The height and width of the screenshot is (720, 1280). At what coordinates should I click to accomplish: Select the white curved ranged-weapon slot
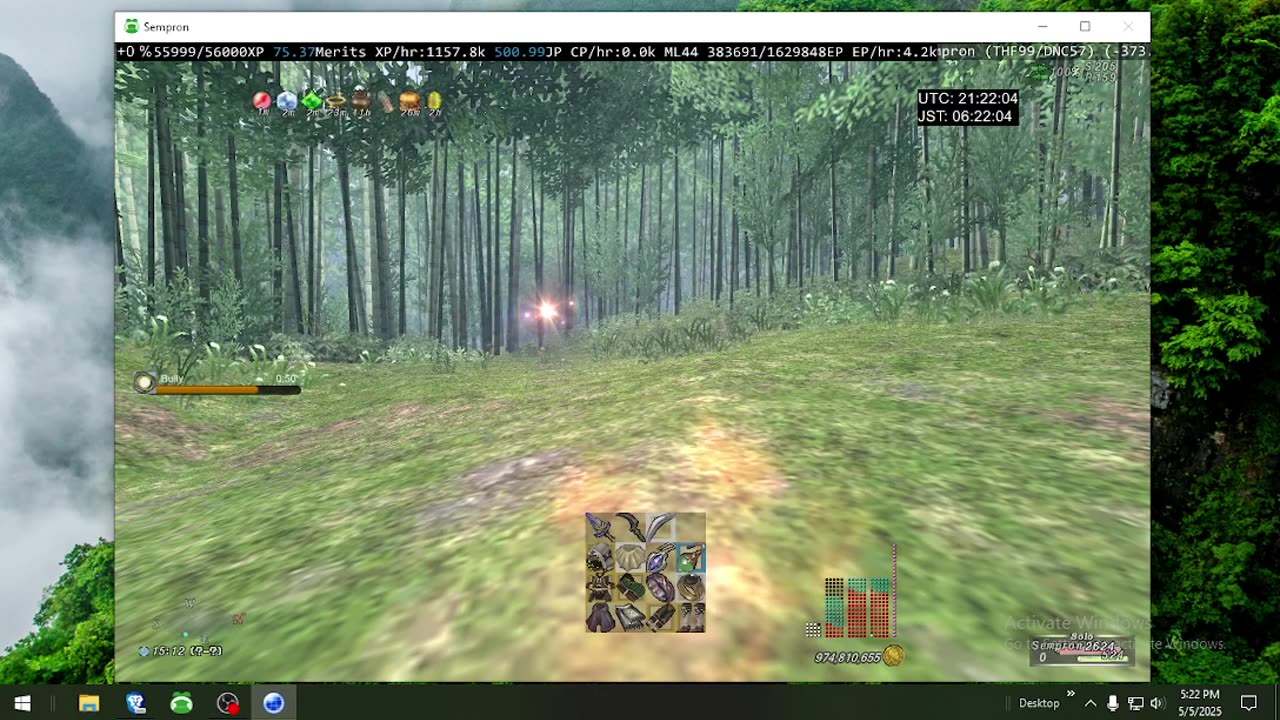(660, 528)
